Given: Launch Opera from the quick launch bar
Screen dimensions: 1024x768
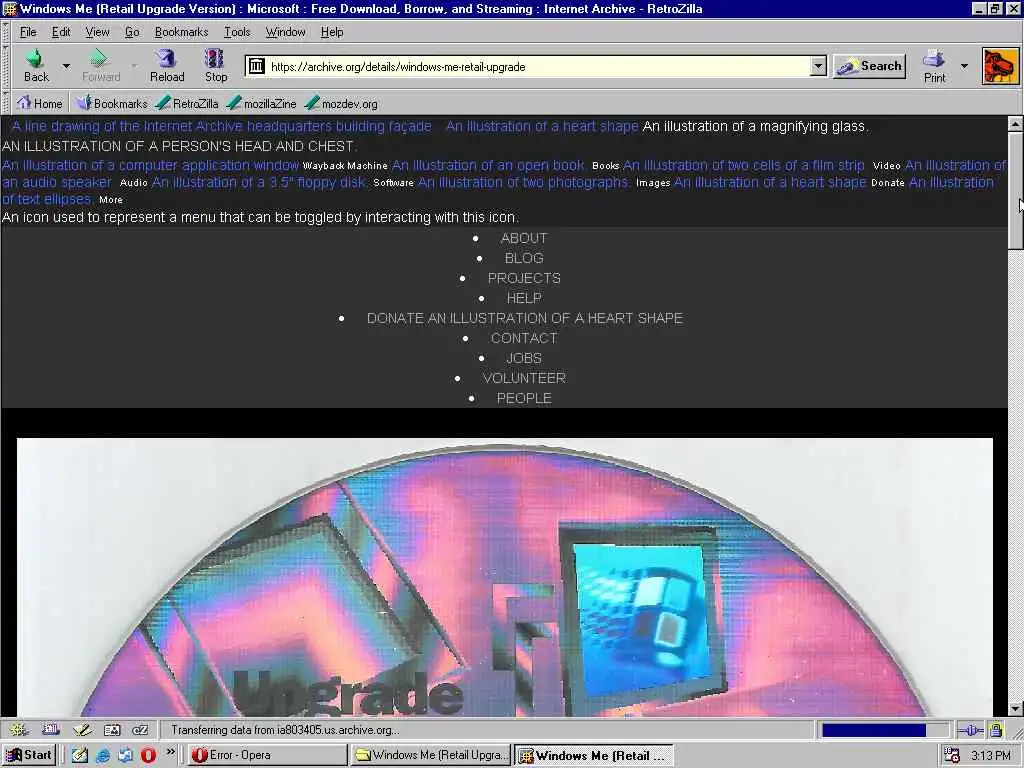Looking at the screenshot, I should click(148, 756).
